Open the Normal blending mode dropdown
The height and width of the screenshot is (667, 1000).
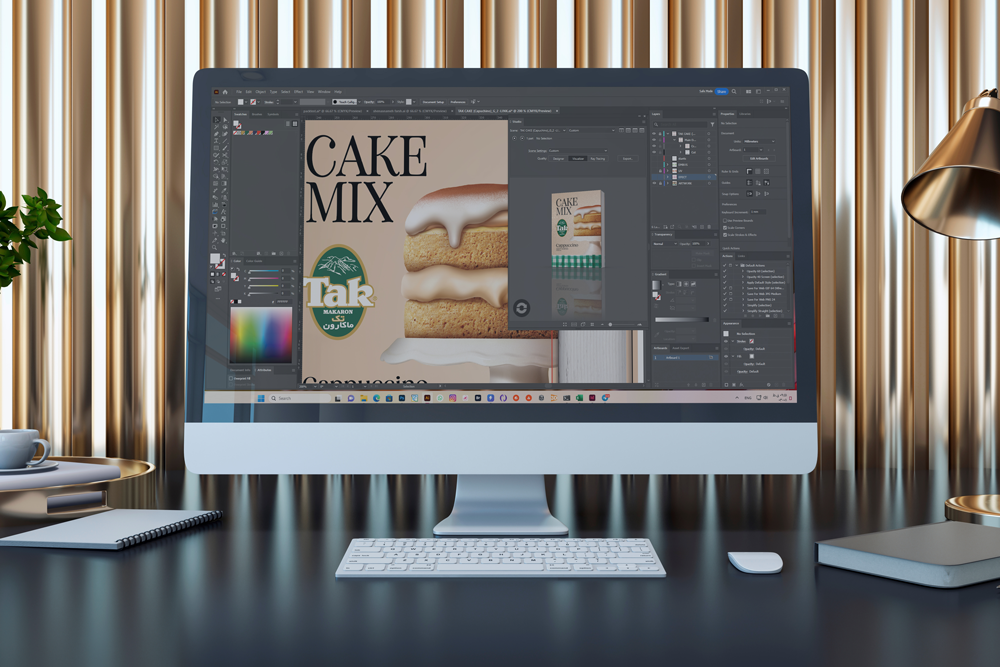[663, 243]
